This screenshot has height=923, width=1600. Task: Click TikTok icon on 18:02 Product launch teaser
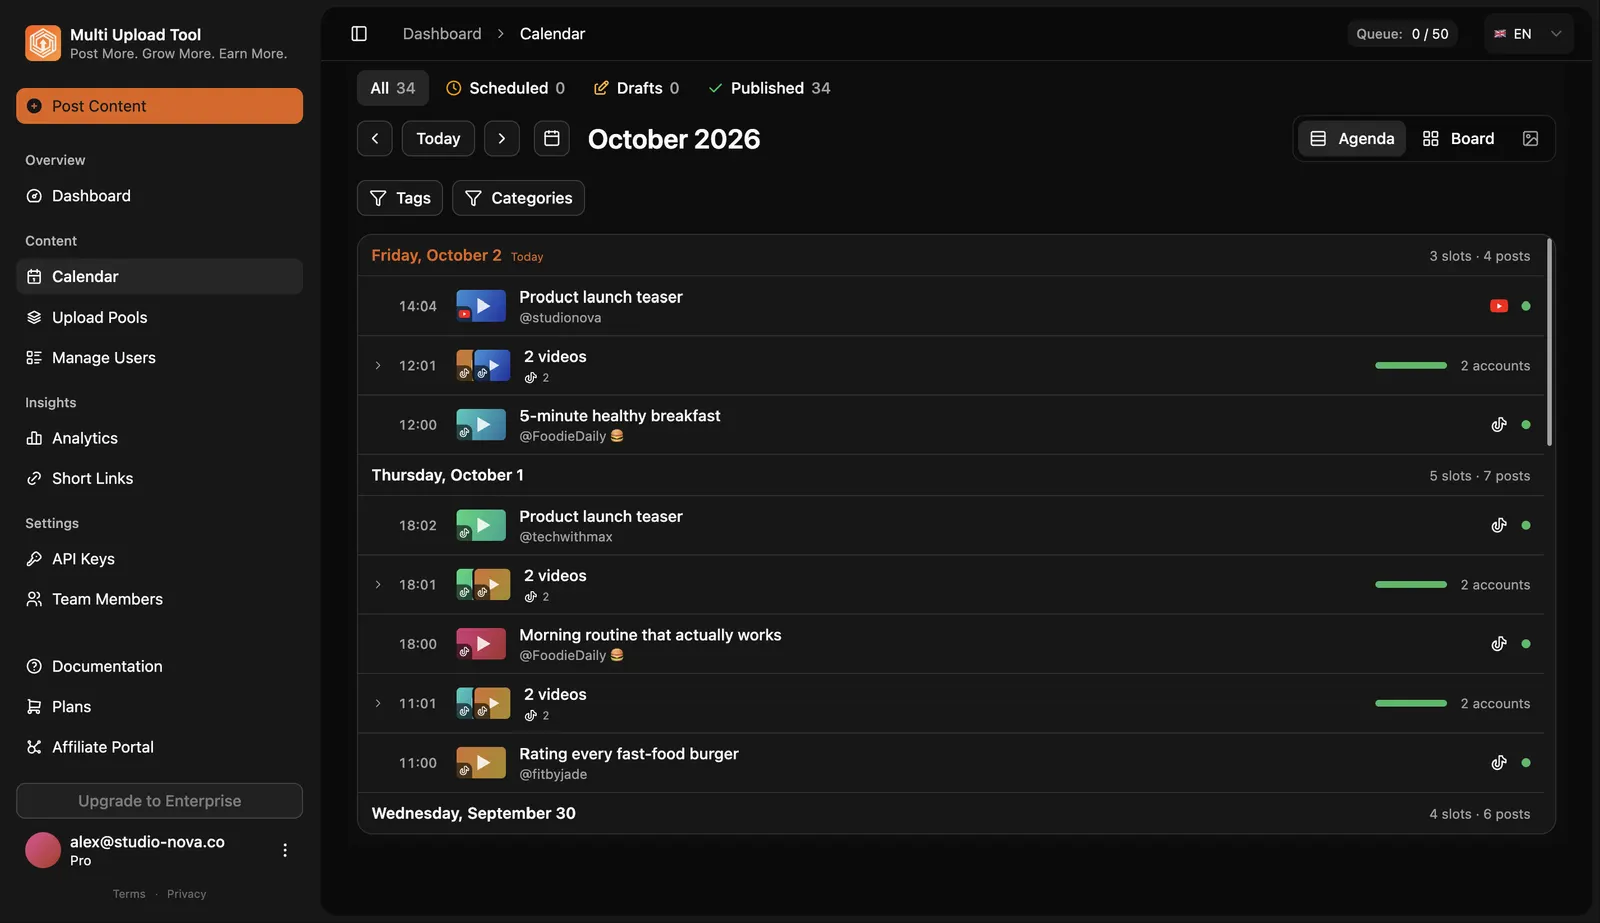[x=1499, y=525]
